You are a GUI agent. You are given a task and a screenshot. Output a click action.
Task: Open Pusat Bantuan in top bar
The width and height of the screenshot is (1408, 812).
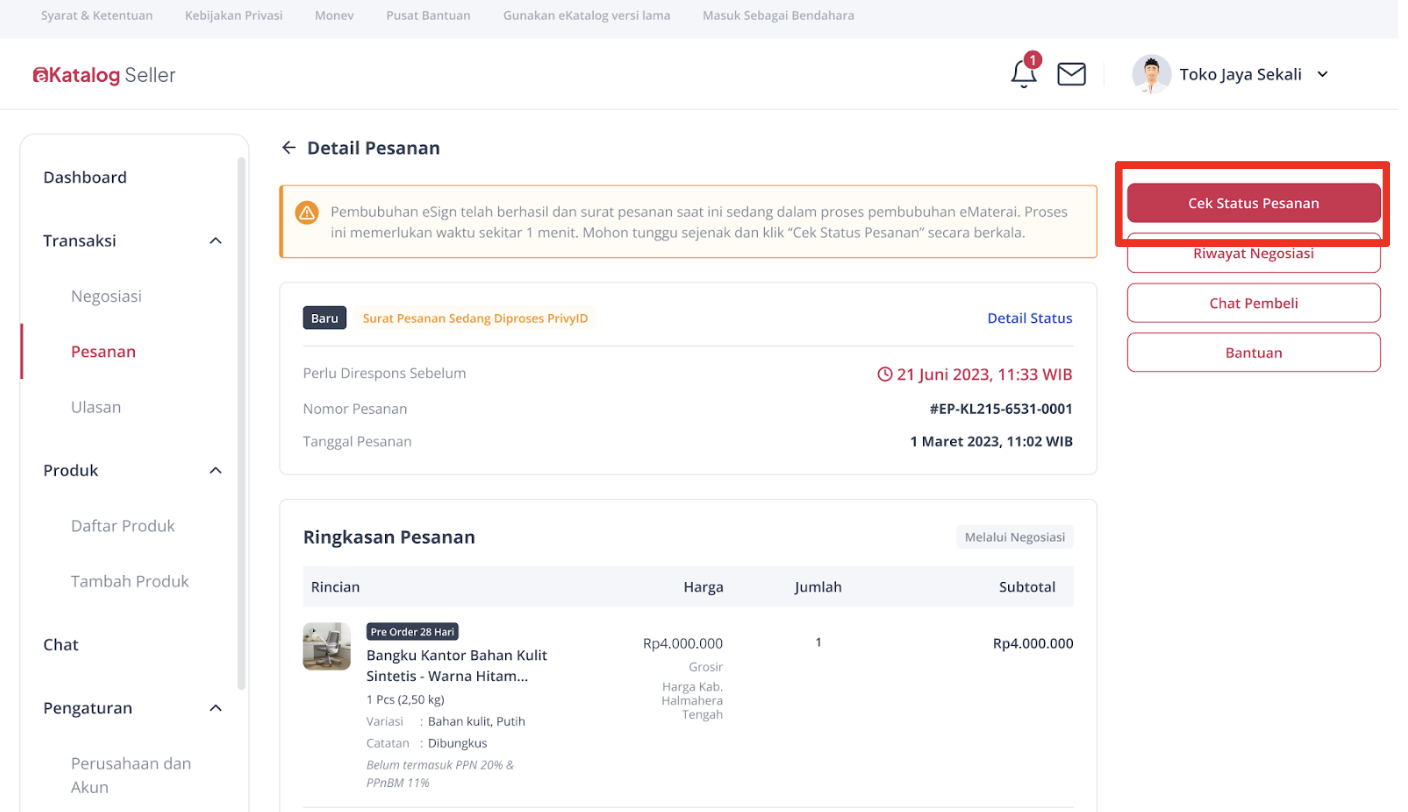[428, 16]
